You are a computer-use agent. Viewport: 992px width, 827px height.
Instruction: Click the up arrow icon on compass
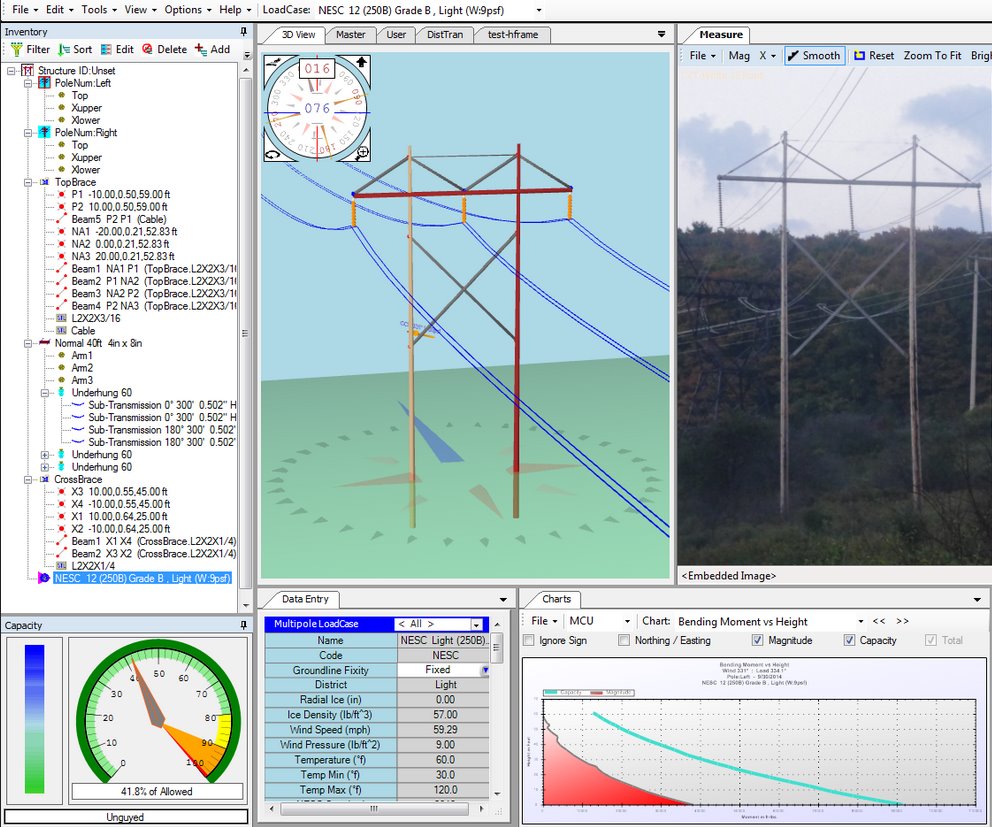pos(361,64)
